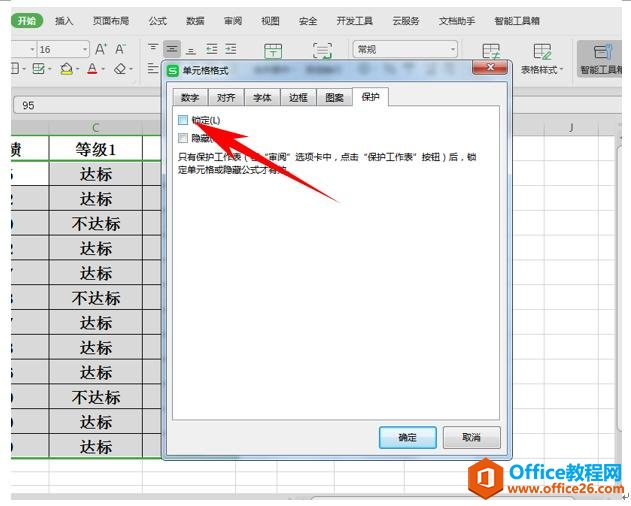This screenshot has width=631, height=506.
Task: Select column C header
Action: tap(95, 128)
